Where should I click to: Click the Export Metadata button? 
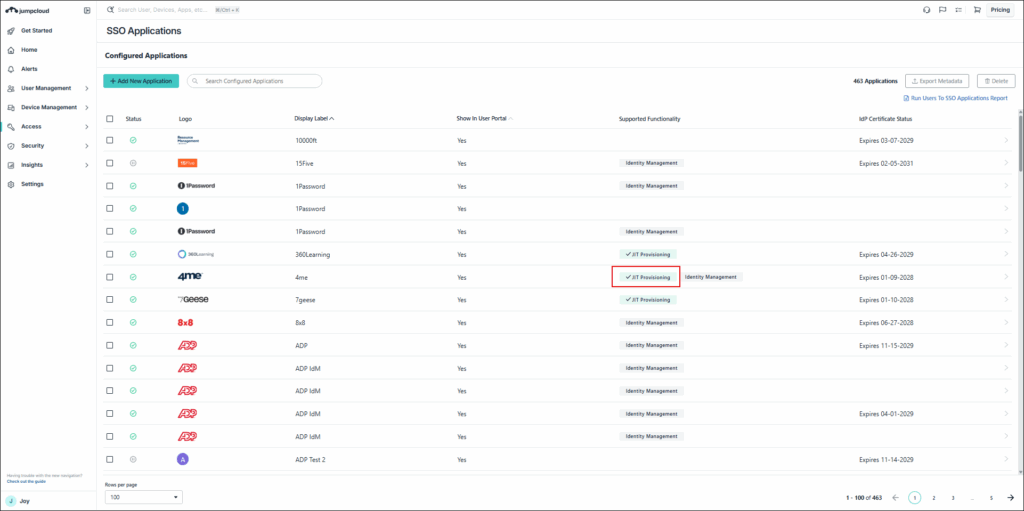[x=937, y=81]
